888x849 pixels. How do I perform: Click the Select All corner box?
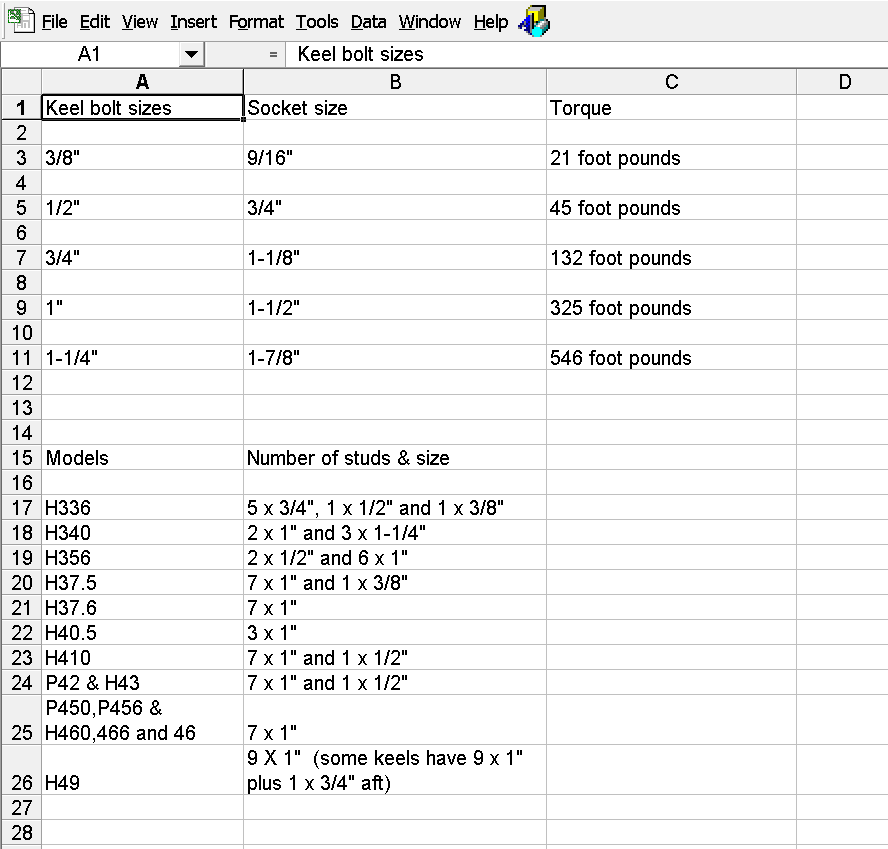(x=22, y=82)
